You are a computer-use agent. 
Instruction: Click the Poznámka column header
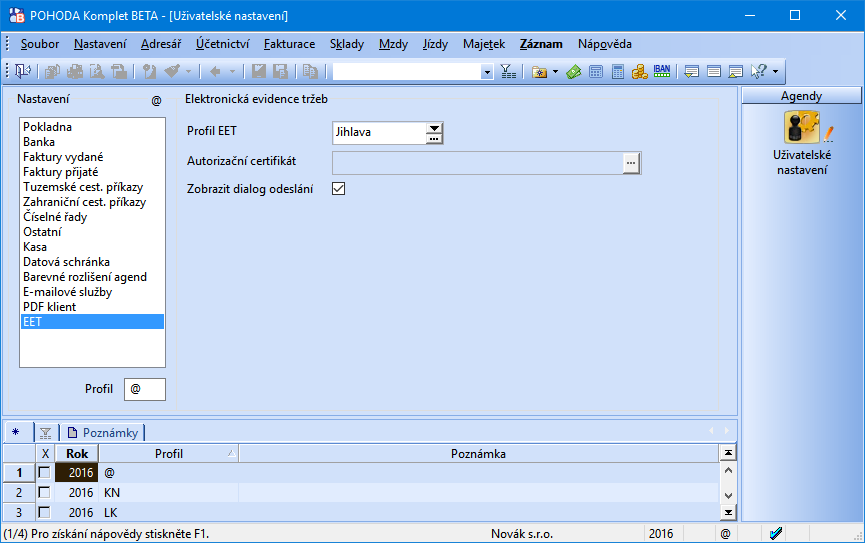478,454
